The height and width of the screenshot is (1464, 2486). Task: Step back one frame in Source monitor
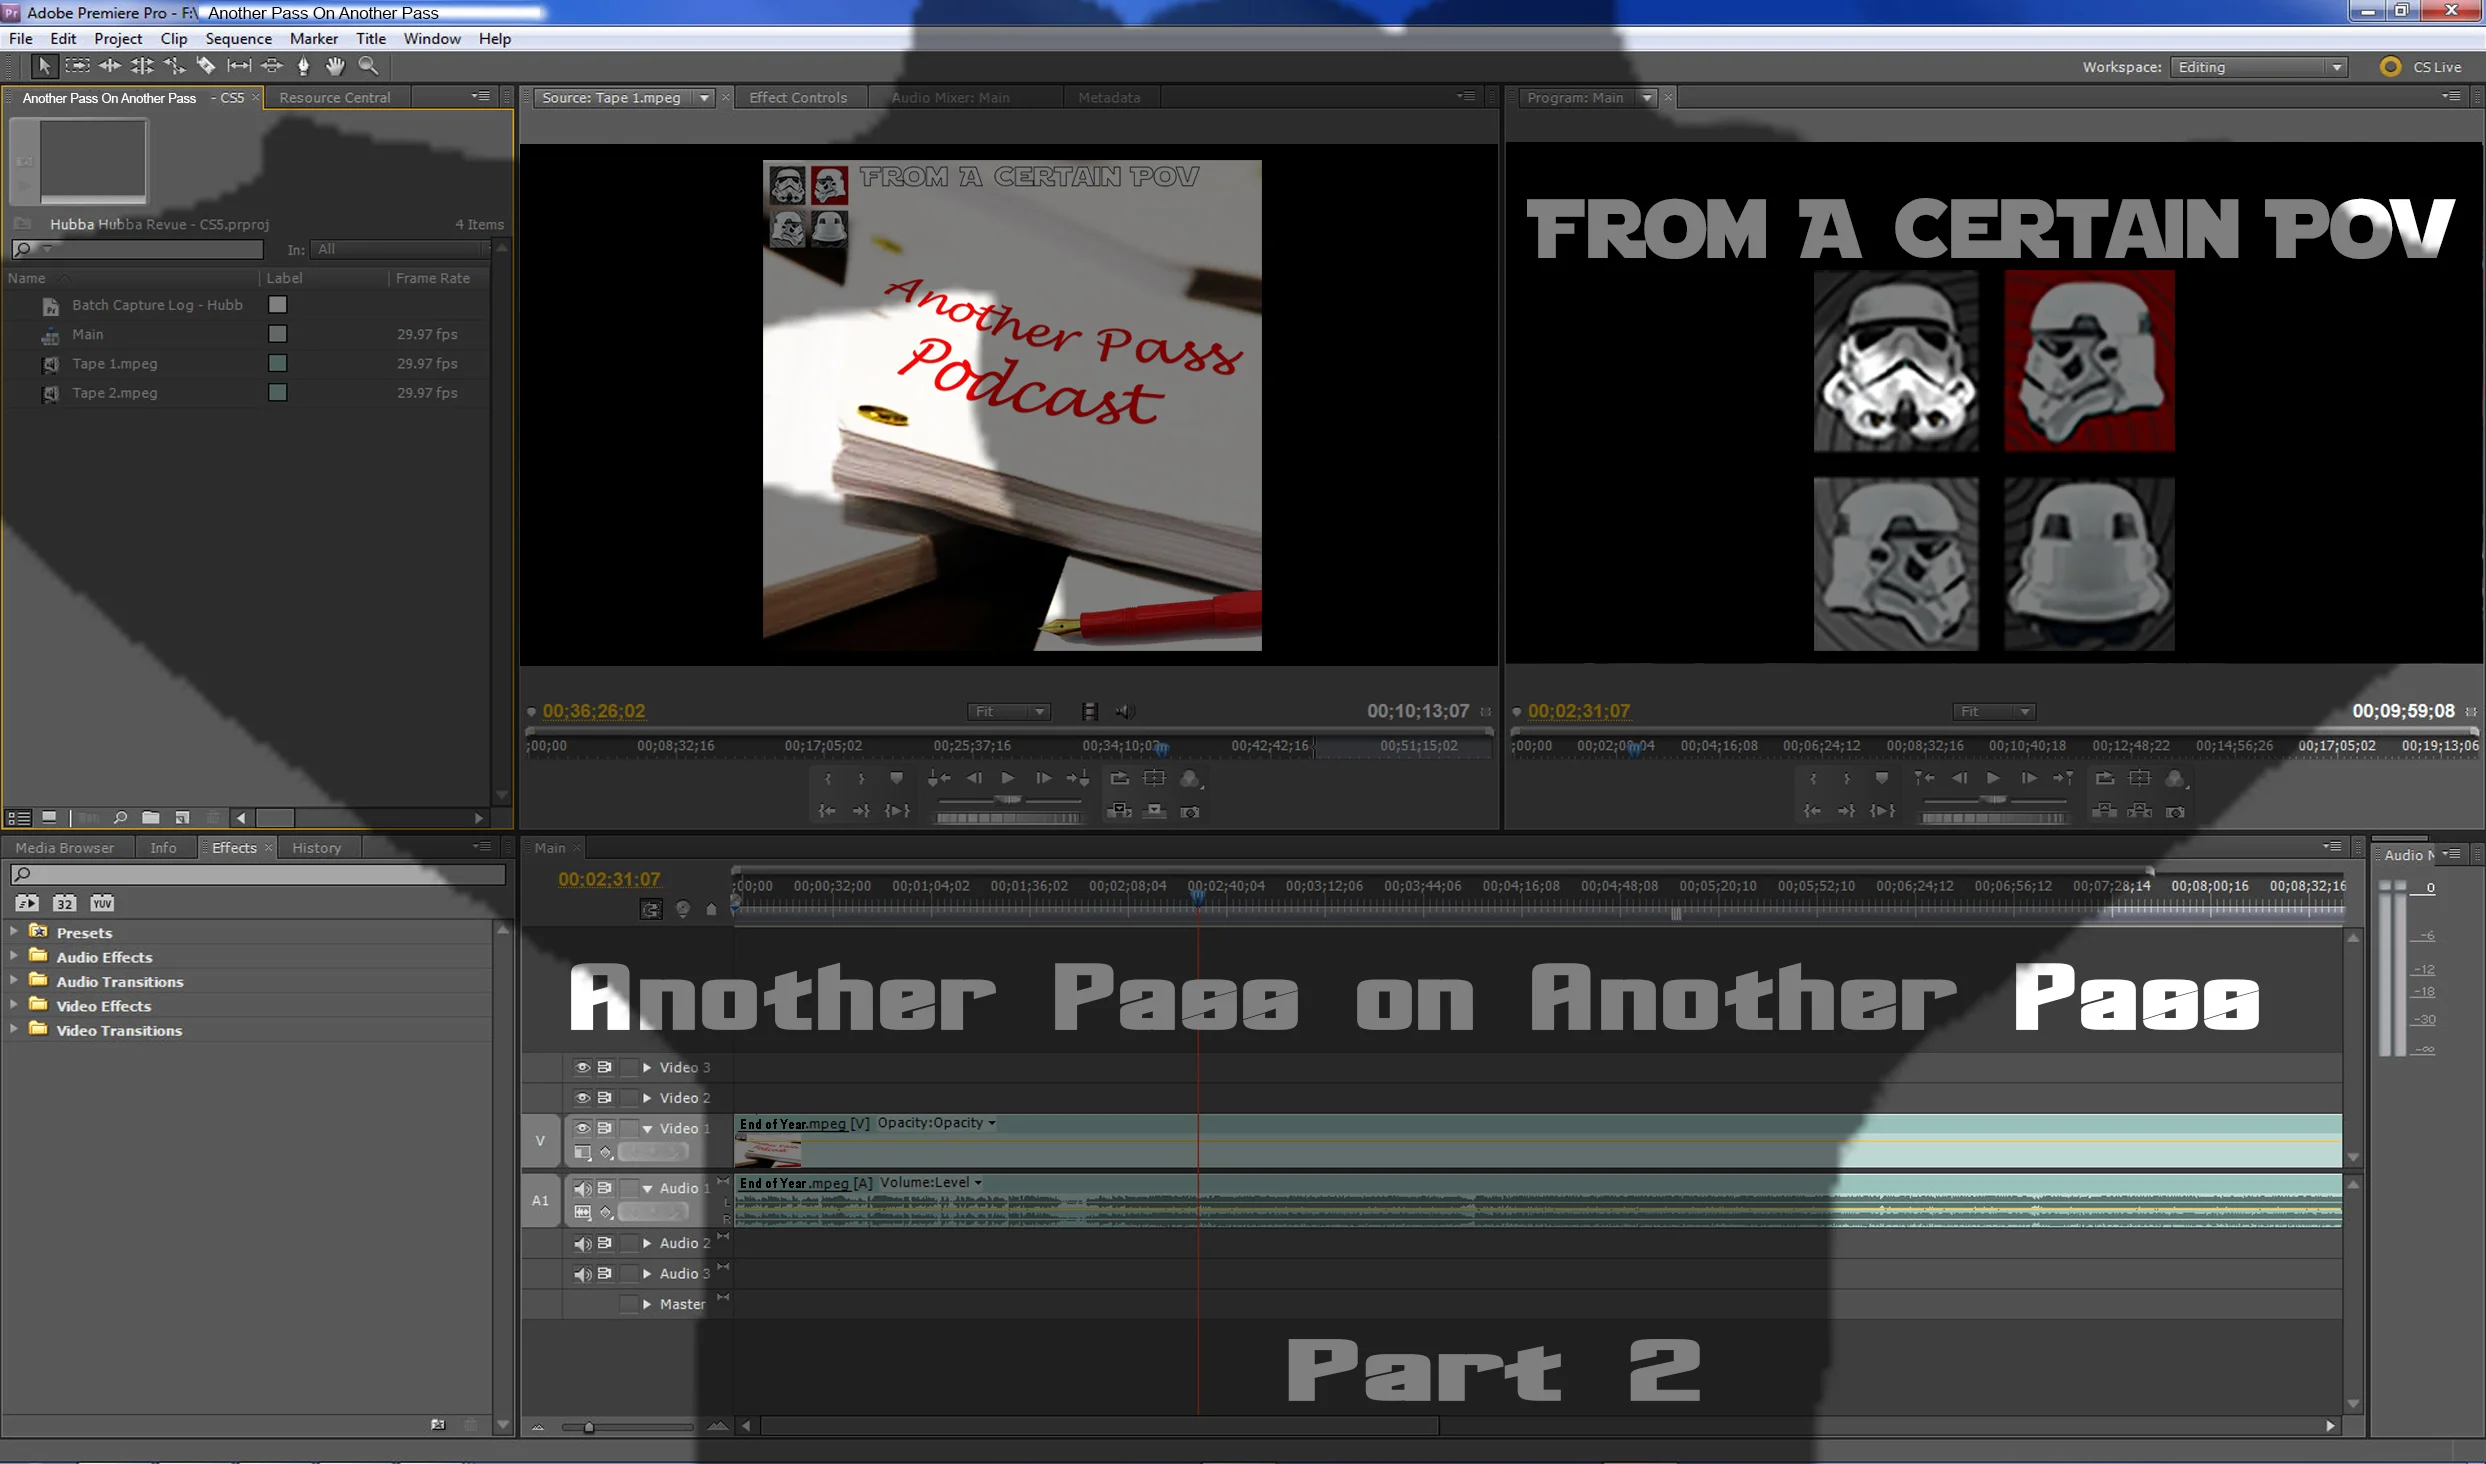[974, 778]
